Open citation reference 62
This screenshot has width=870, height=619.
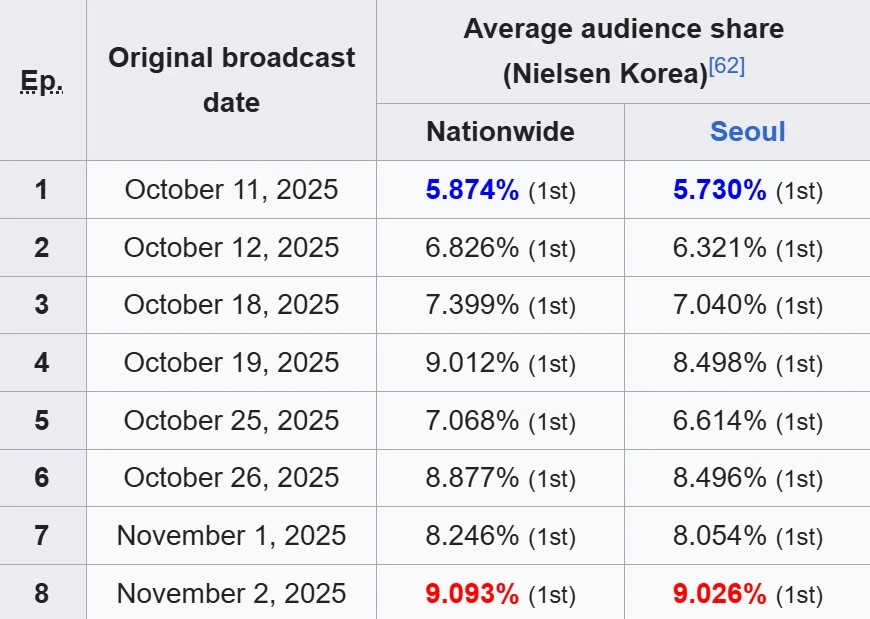(x=727, y=68)
